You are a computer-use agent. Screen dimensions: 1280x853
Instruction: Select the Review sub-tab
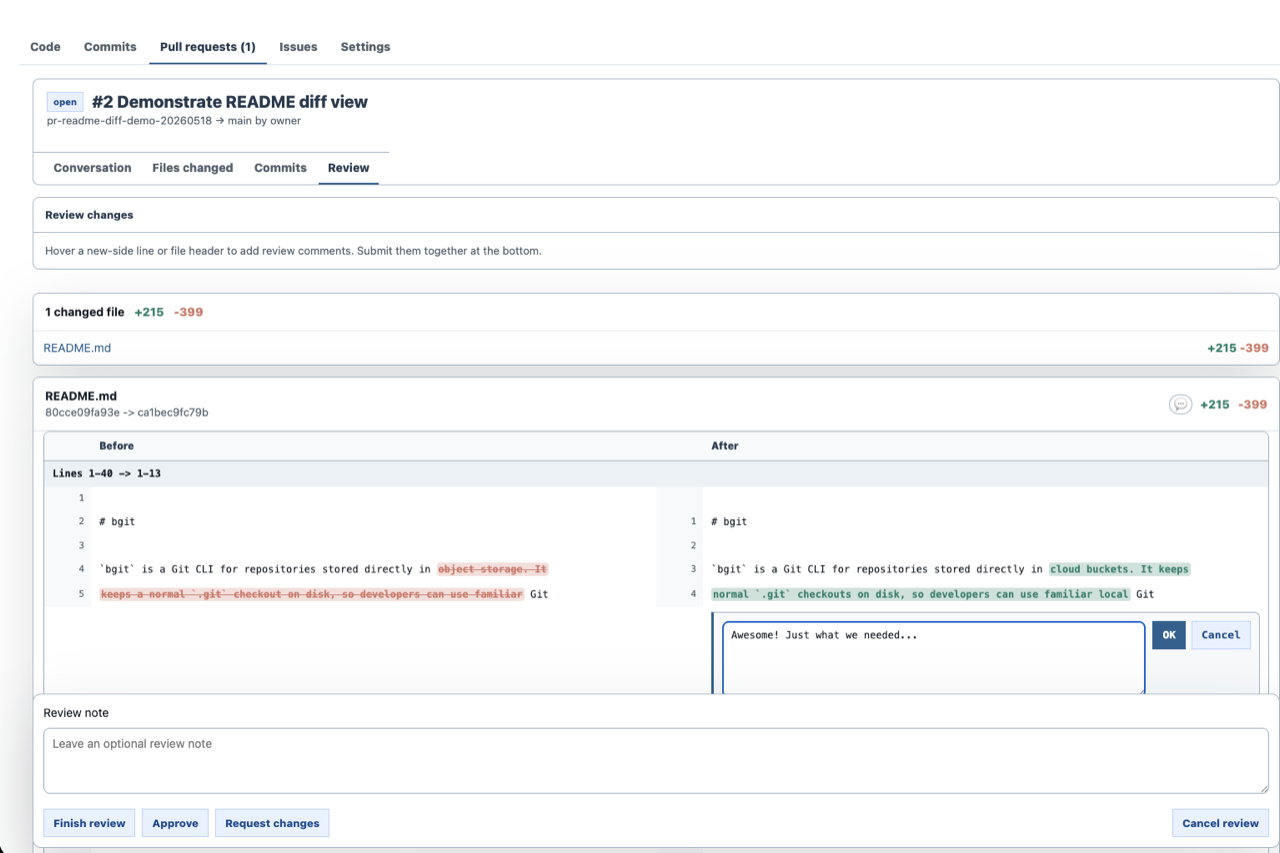coord(348,168)
